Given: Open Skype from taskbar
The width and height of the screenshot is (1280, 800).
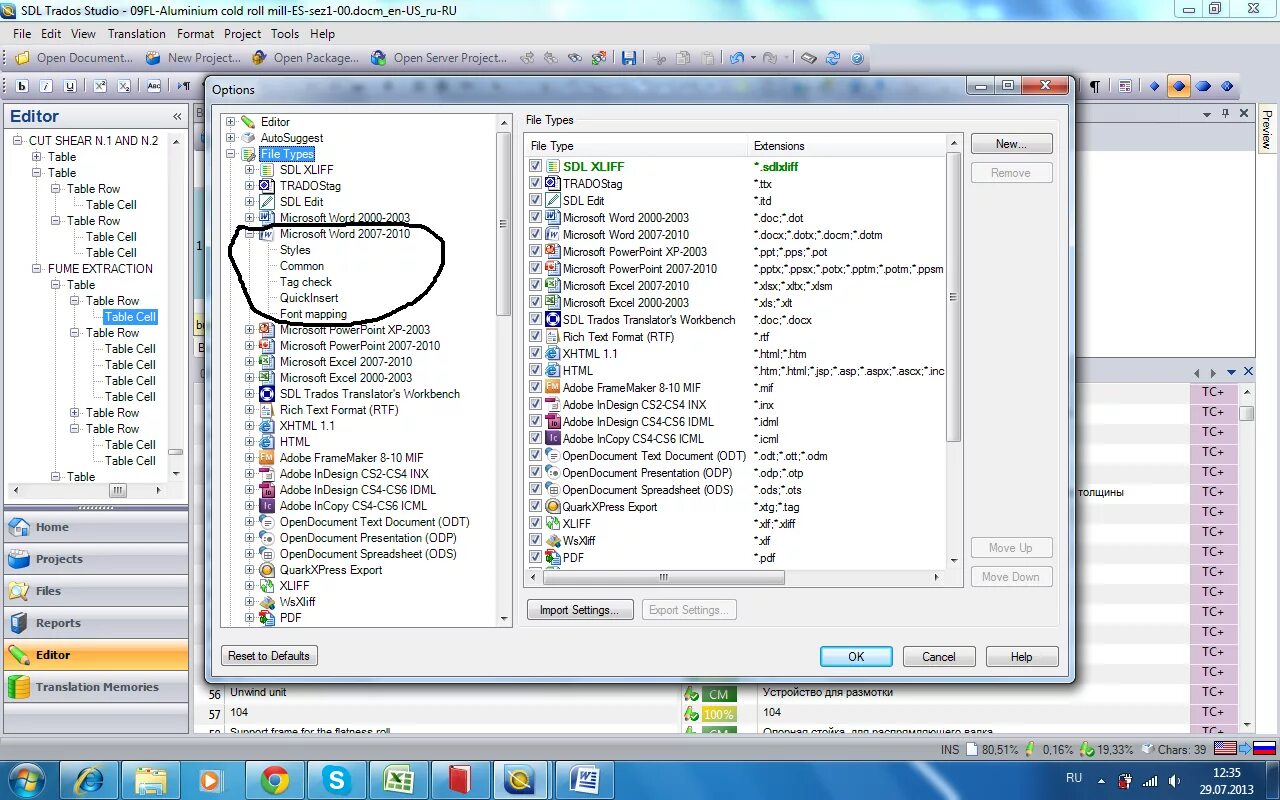Looking at the screenshot, I should (x=337, y=779).
